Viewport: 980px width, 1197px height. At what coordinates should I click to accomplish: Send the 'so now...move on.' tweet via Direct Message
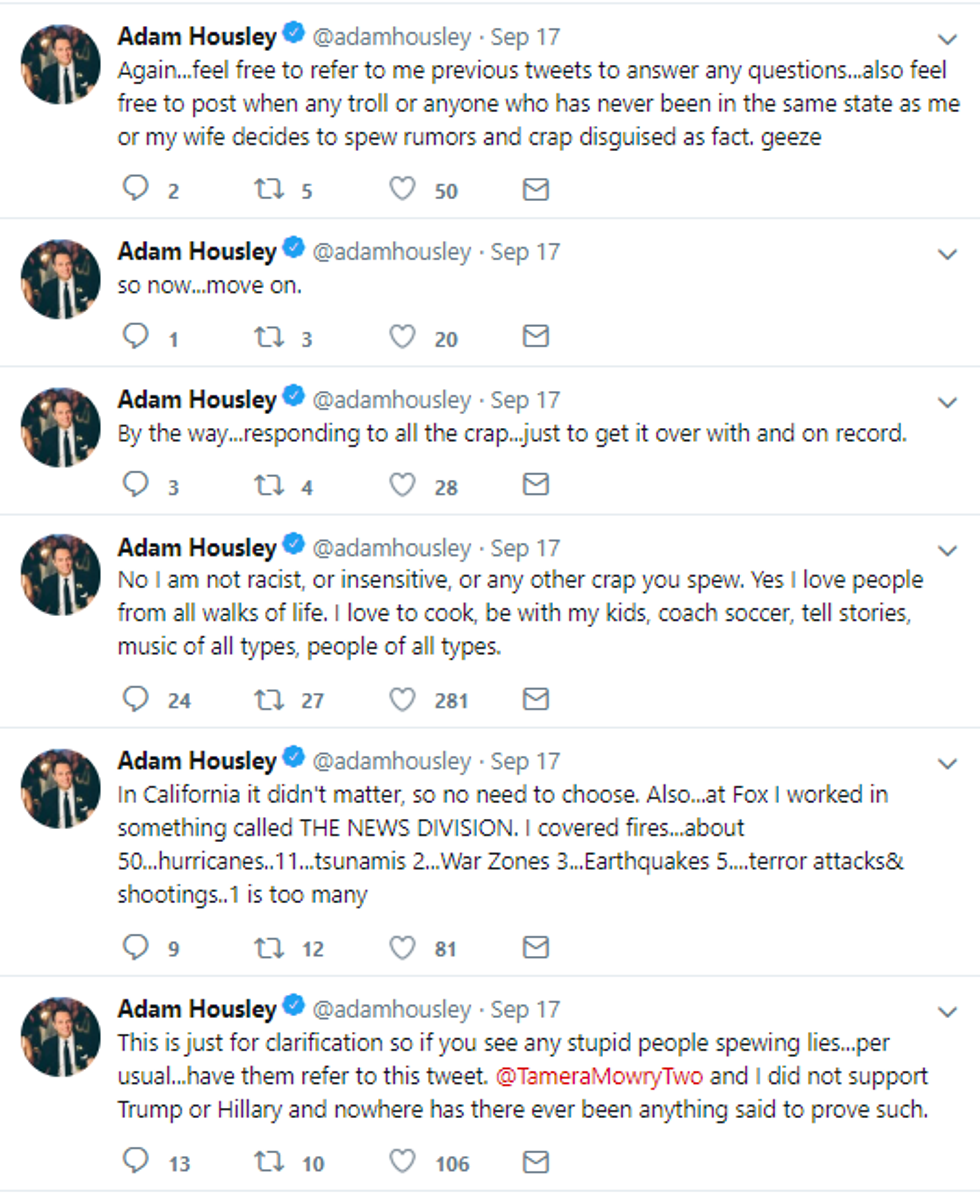(x=536, y=337)
